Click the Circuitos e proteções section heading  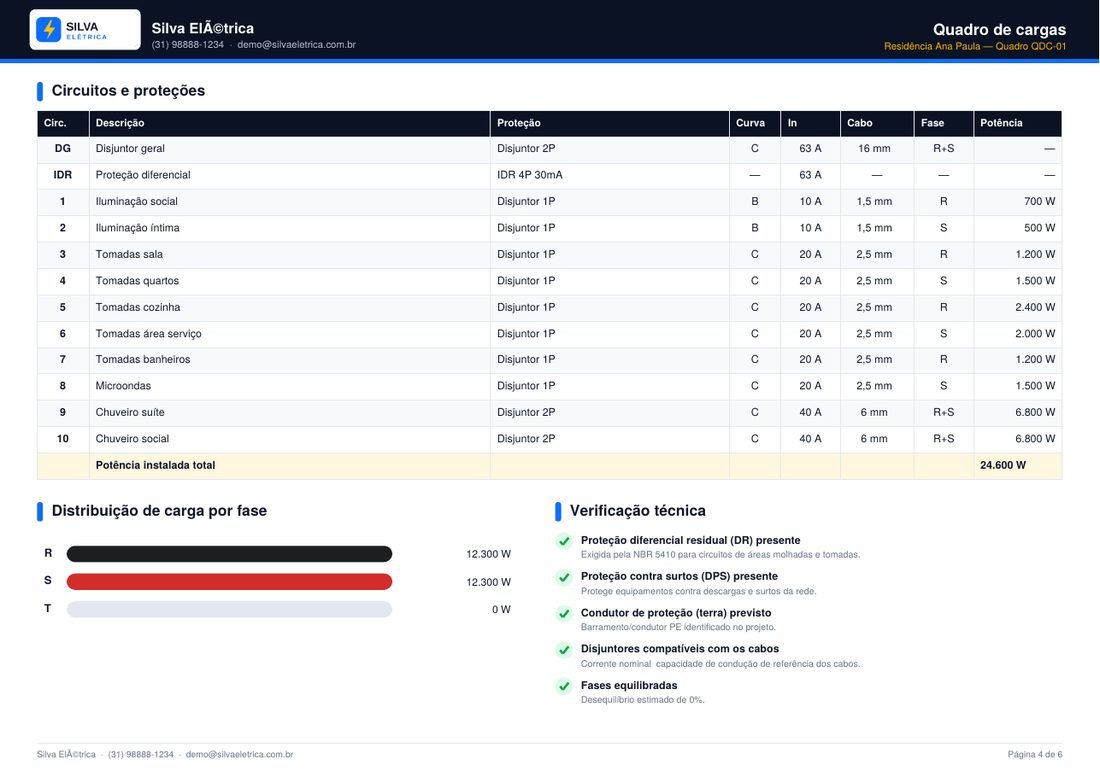[128, 90]
